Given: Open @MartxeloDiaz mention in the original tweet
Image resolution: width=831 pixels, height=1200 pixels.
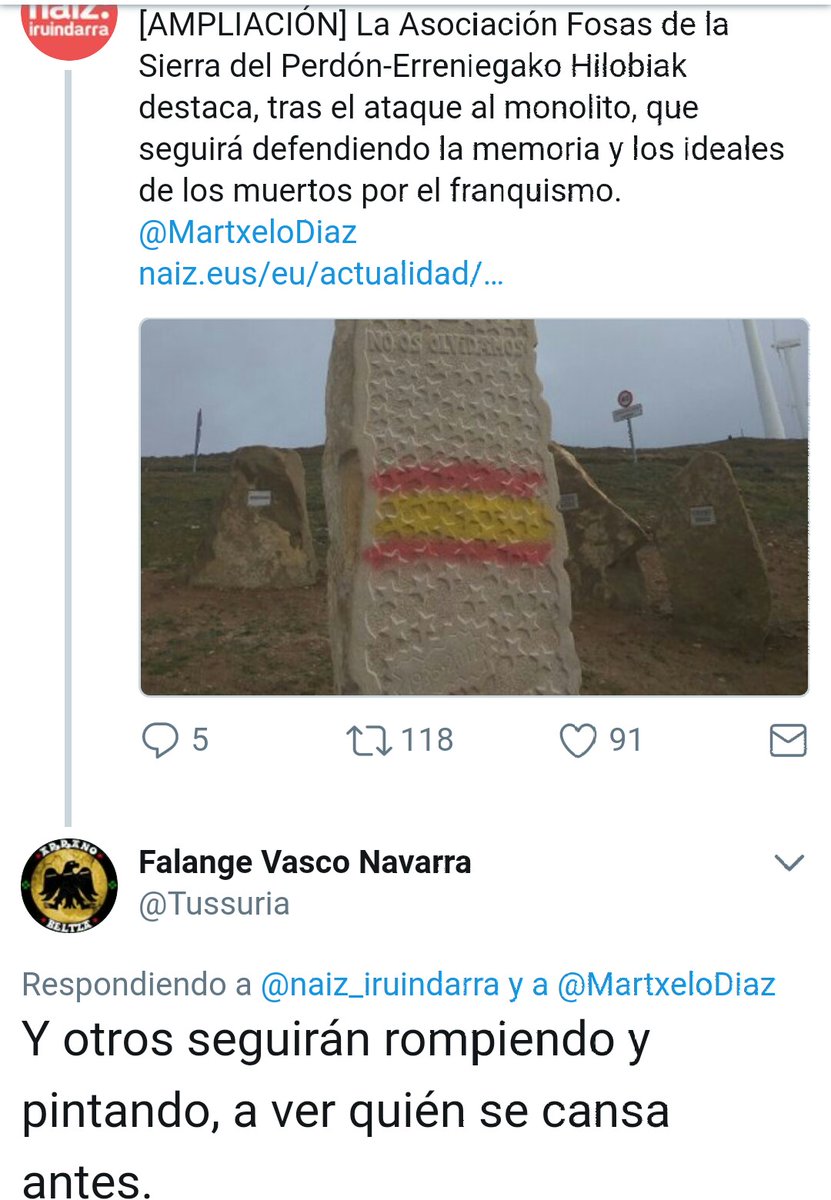Looking at the screenshot, I should point(248,234).
